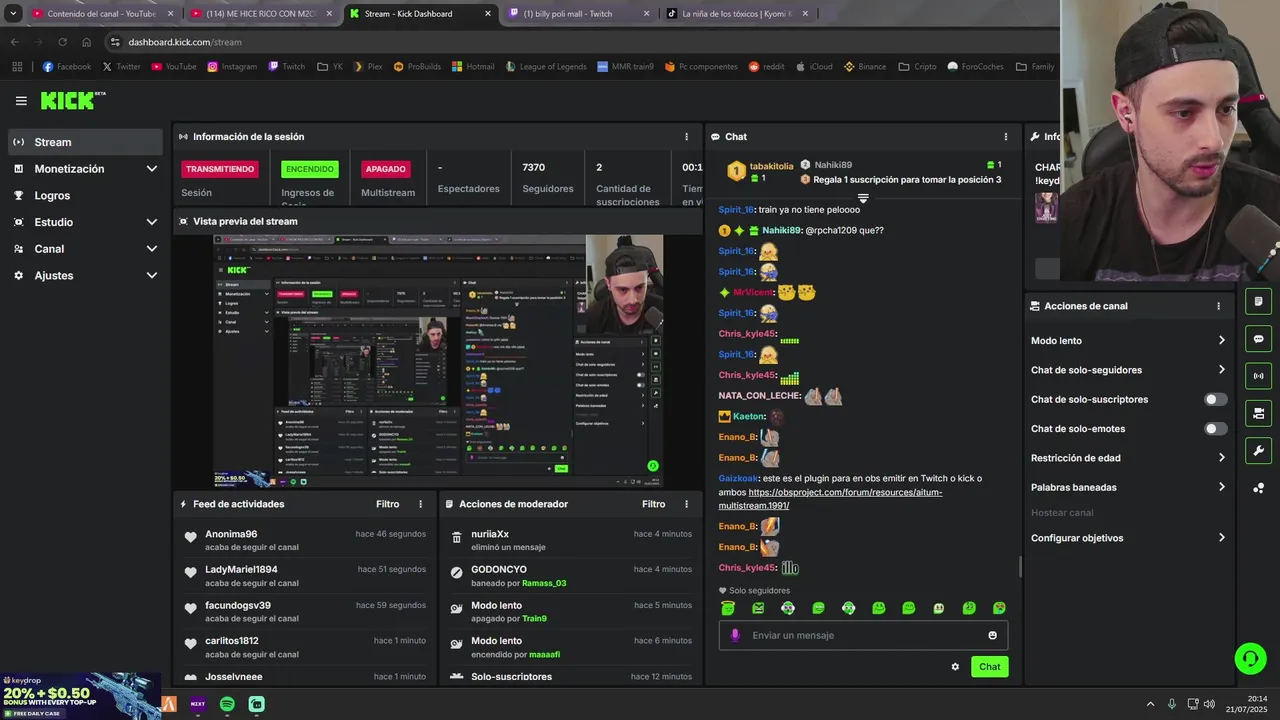Click username Gaizkoak in chat
This screenshot has width=1280, height=720.
tap(739, 478)
